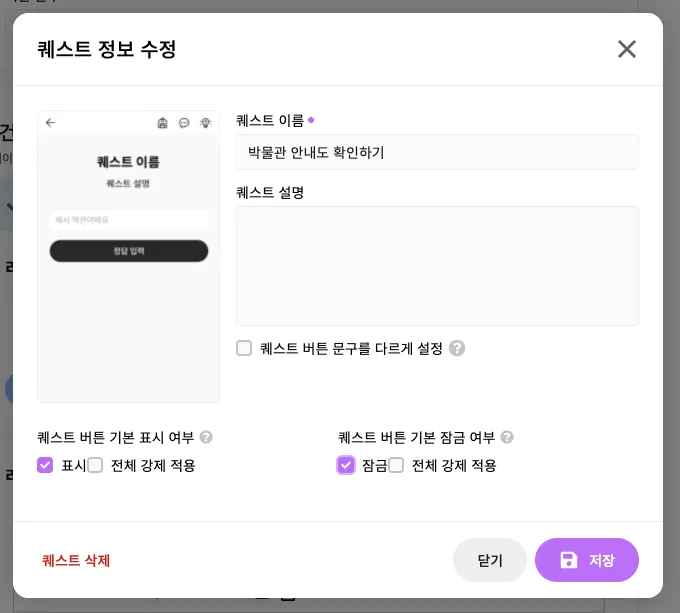Click into the 퀘스트 설명 text area
The height and width of the screenshot is (613, 680).
click(437, 266)
